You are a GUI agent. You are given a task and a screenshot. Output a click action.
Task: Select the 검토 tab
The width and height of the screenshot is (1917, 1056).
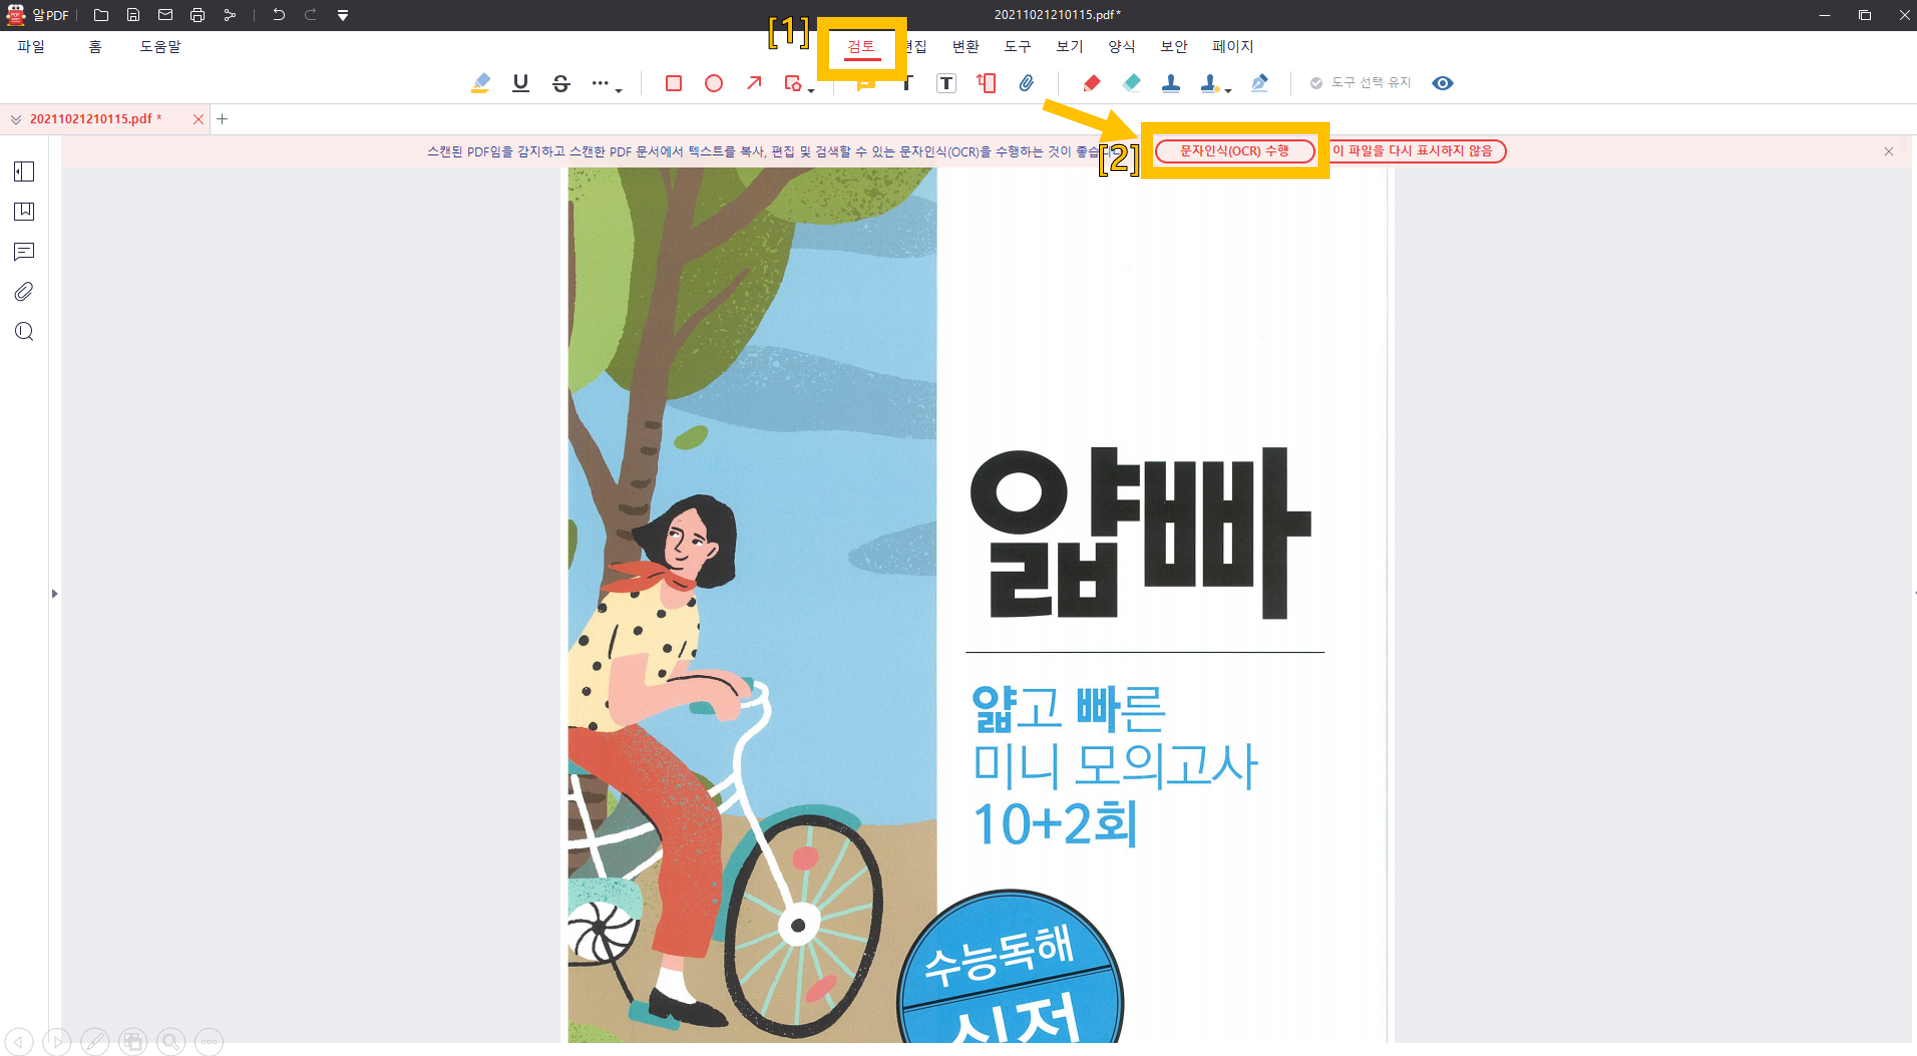[x=861, y=47]
